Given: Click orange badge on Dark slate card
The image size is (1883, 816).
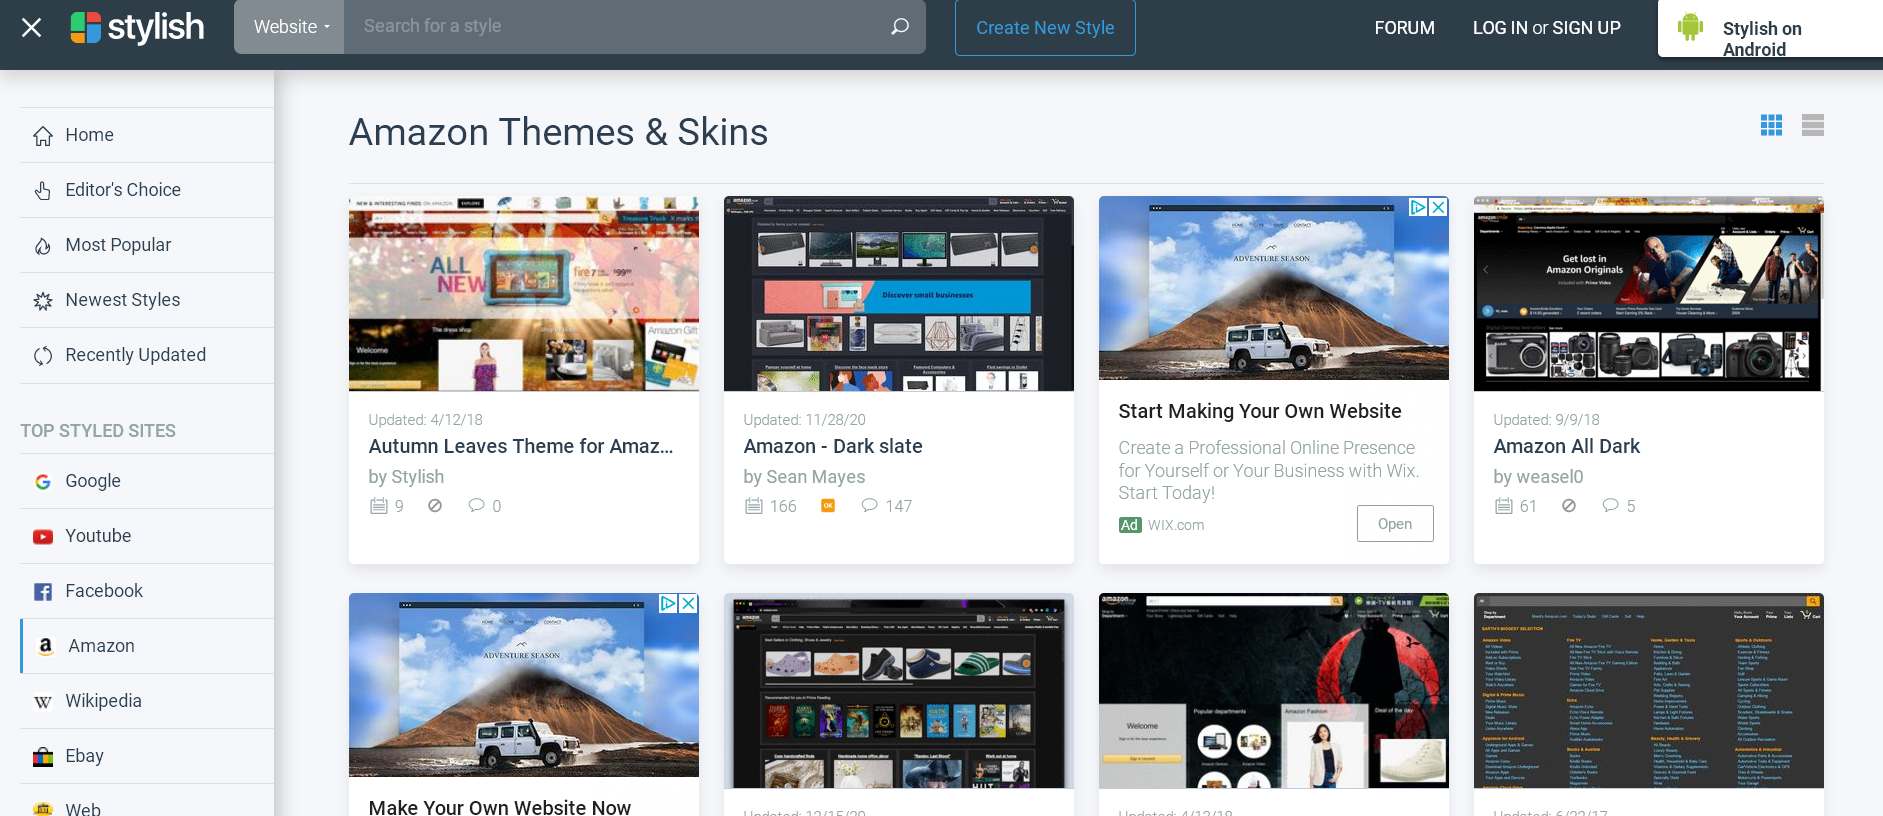Looking at the screenshot, I should [x=828, y=505].
